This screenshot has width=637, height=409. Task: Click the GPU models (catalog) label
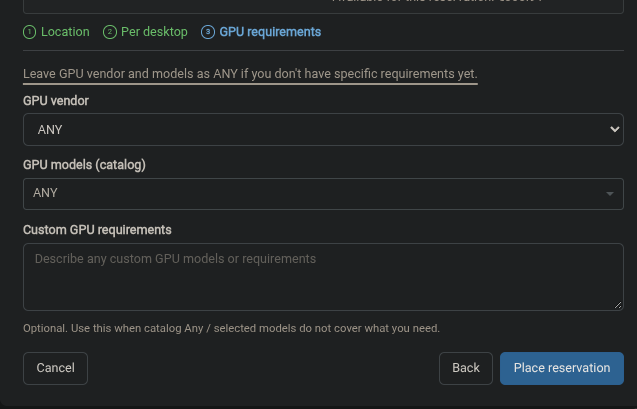point(84,165)
